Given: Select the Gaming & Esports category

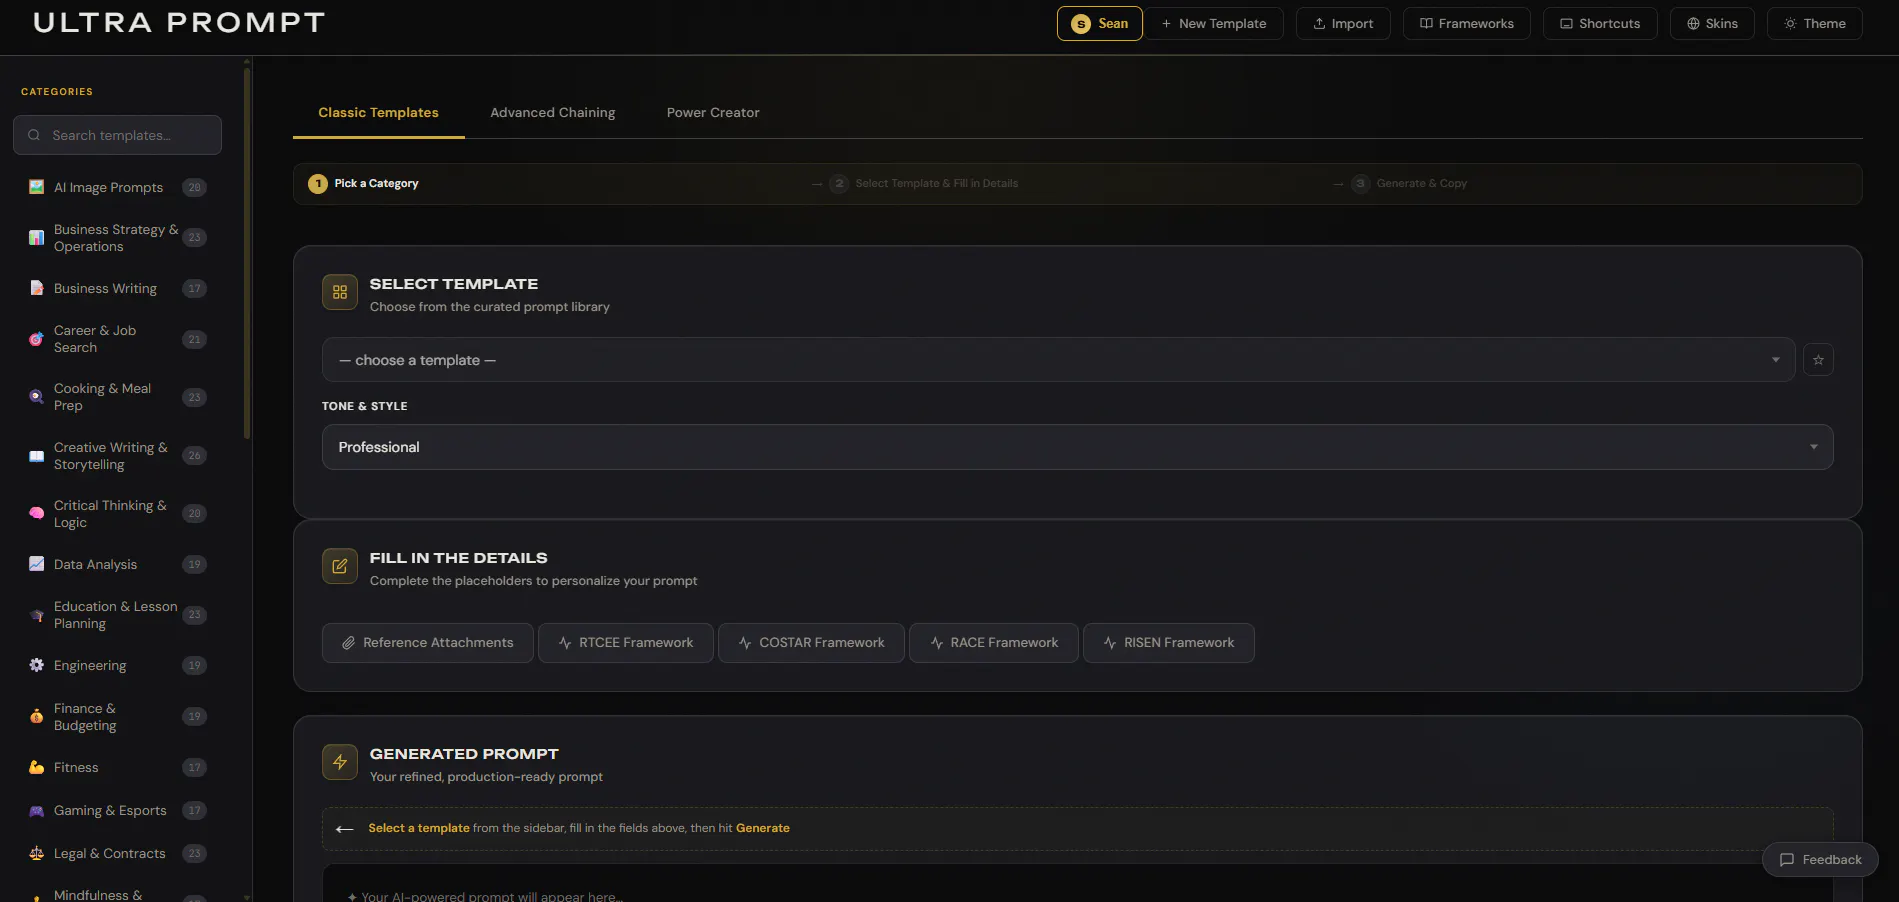Looking at the screenshot, I should 117,810.
